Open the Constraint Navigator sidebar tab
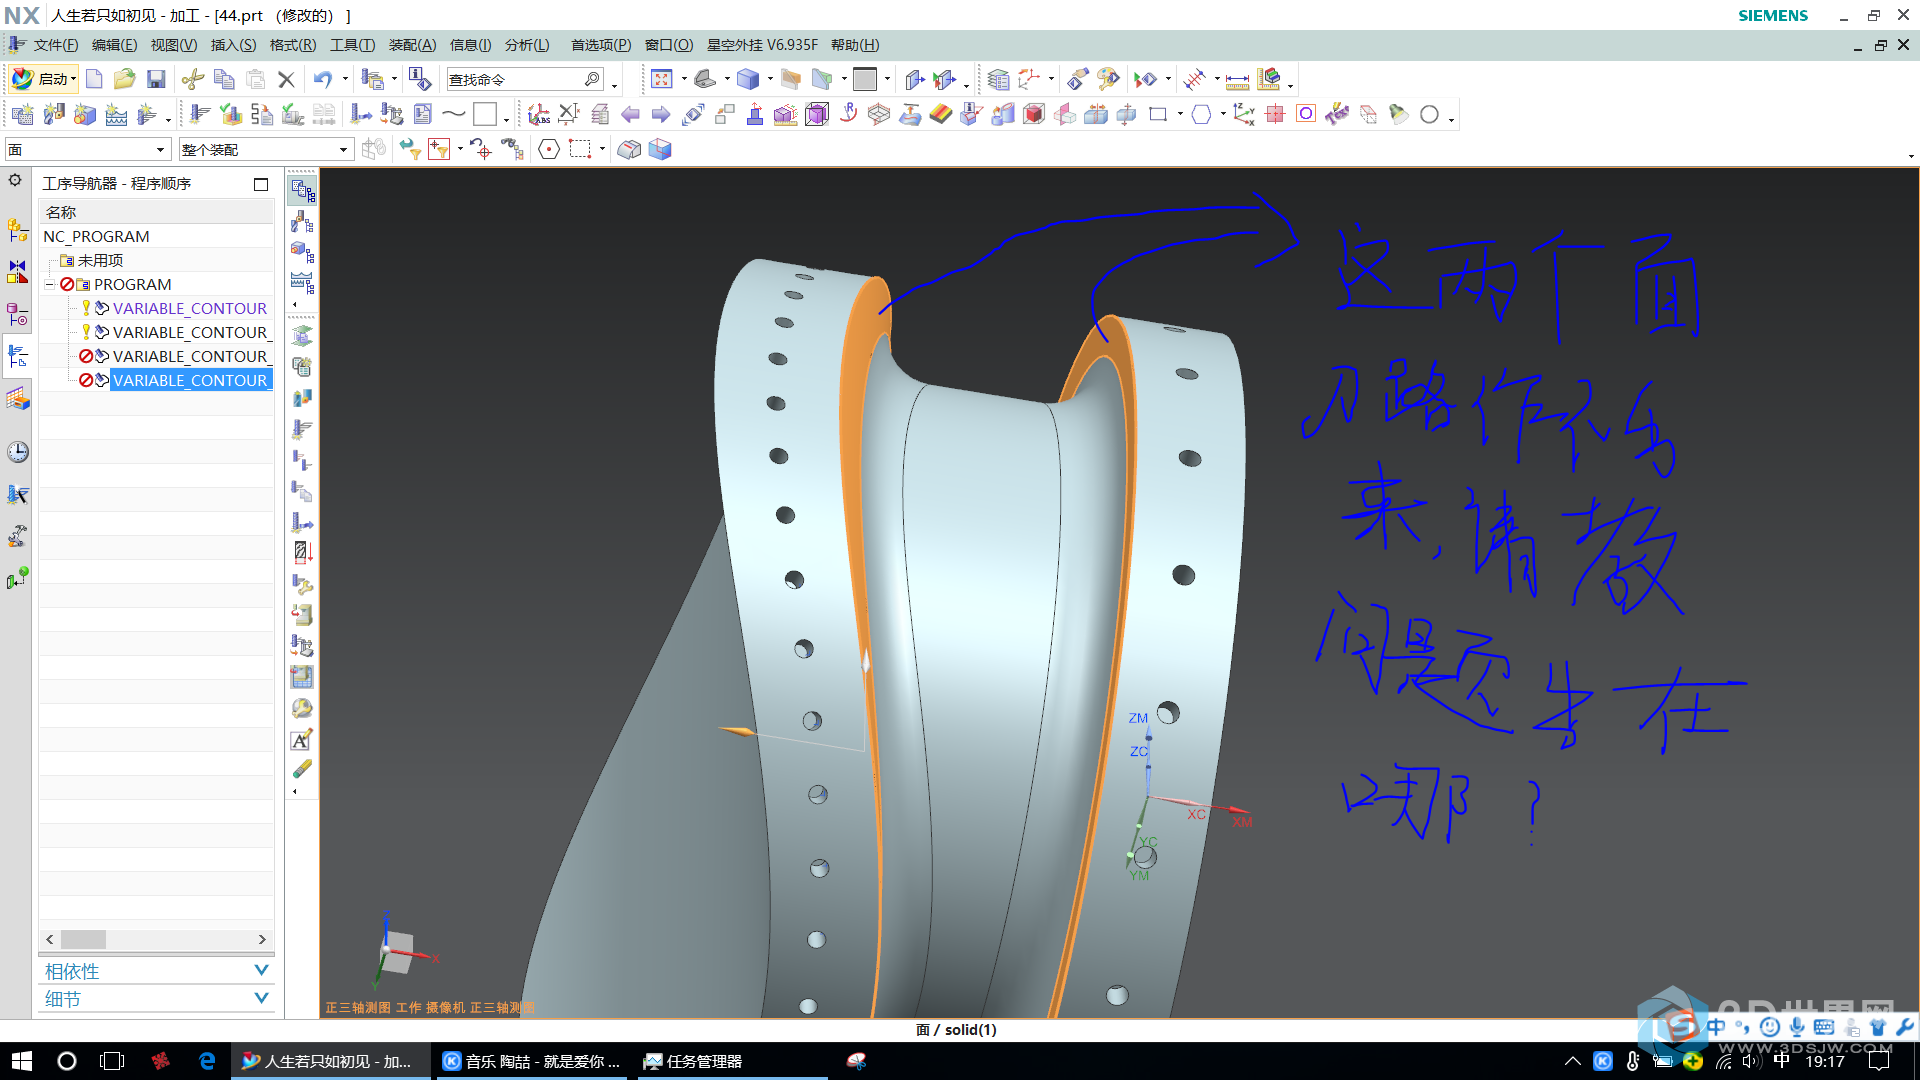 [x=17, y=272]
